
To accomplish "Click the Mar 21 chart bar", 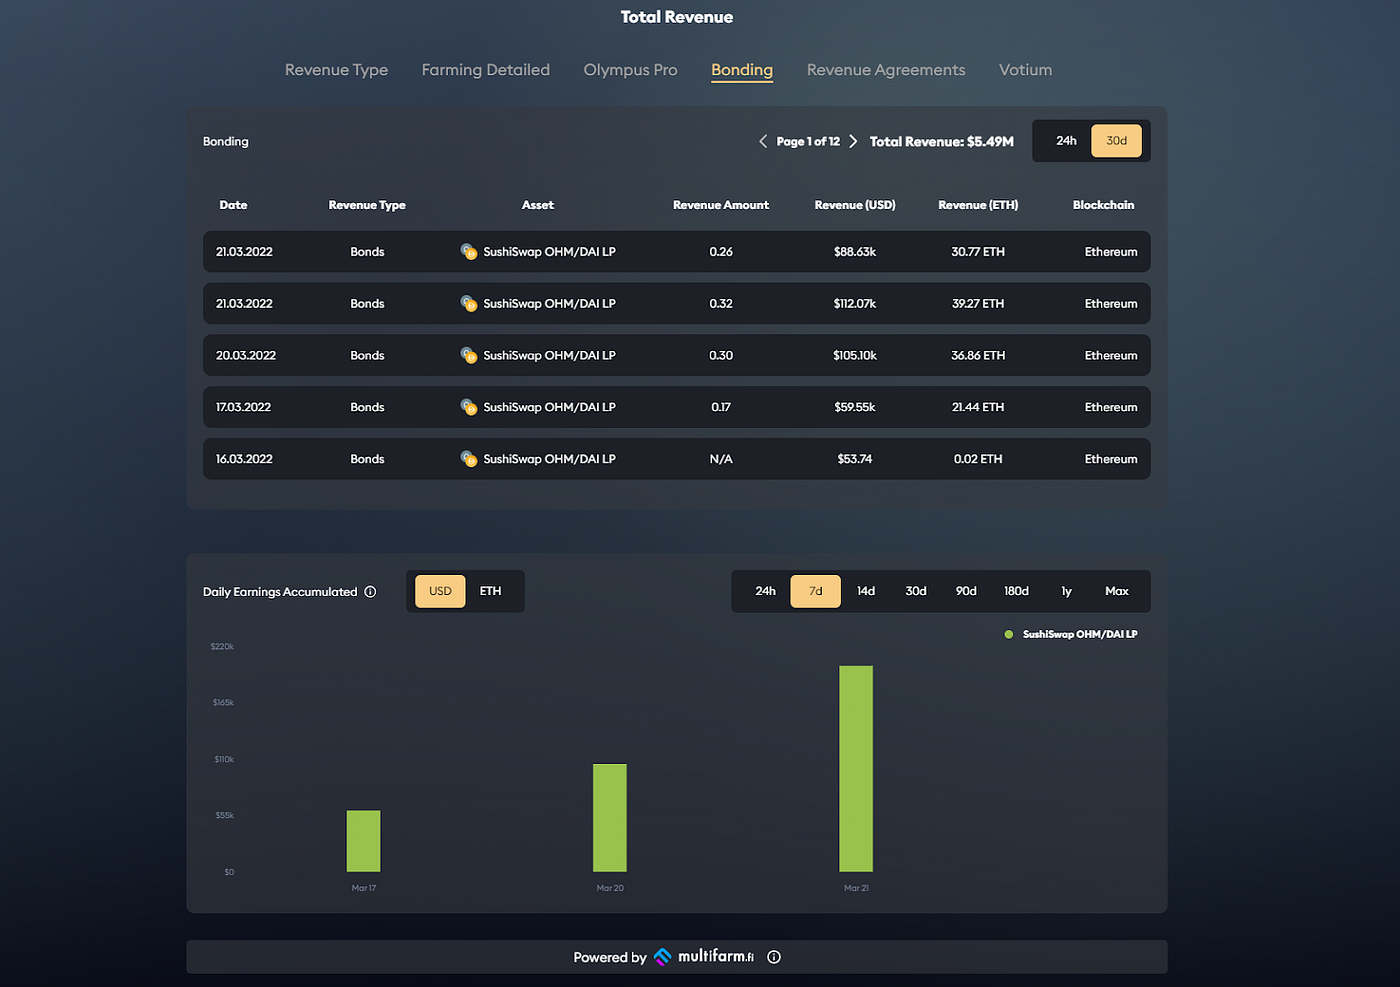I will pos(856,769).
